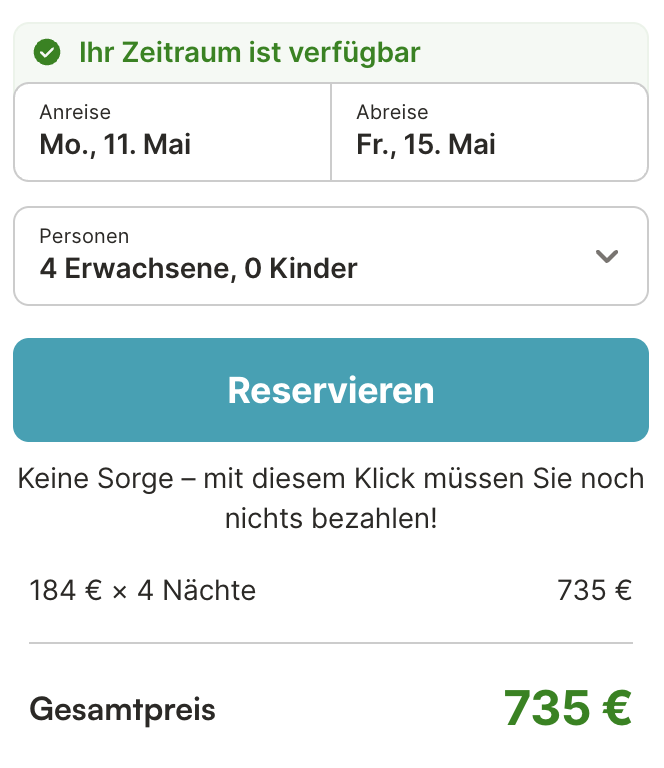The height and width of the screenshot is (768, 664).
Task: Click the green 735 € total price
Action: tap(567, 708)
